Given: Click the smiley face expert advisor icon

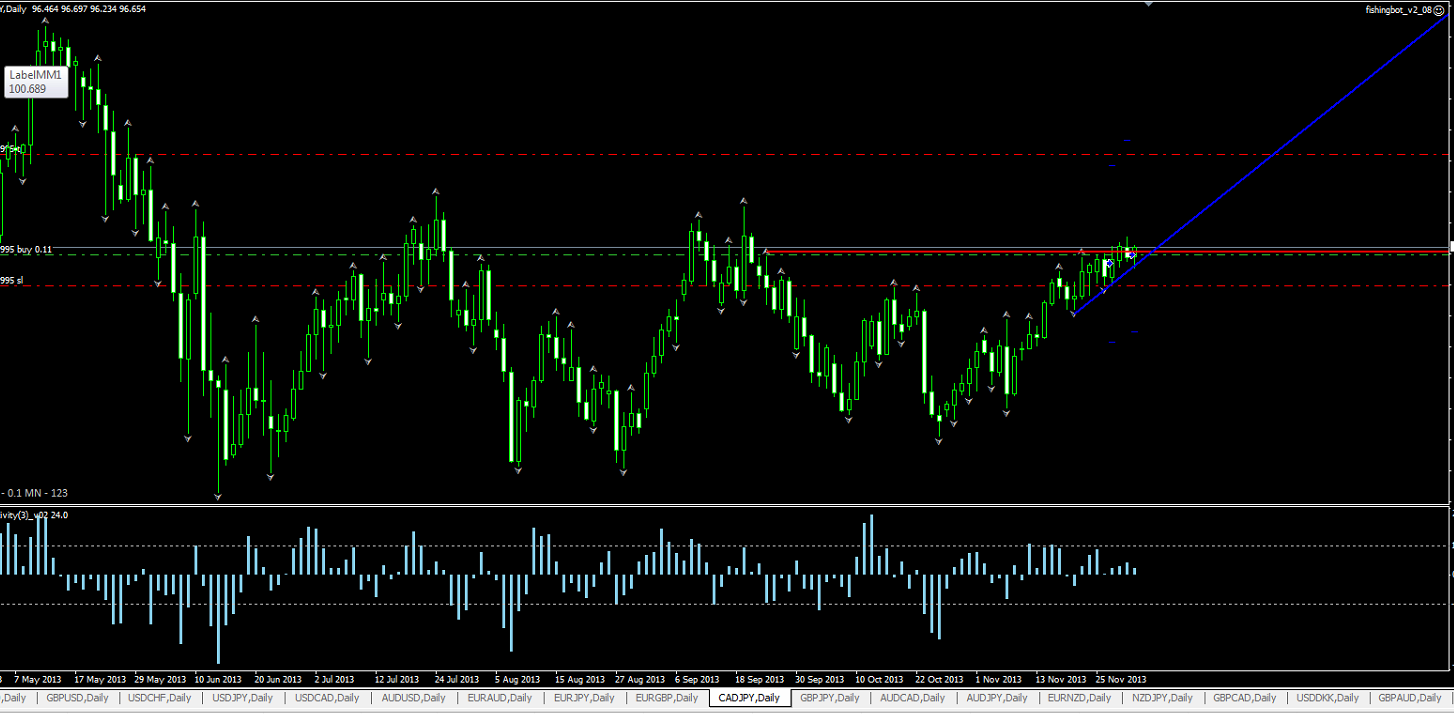Looking at the screenshot, I should (x=1439, y=9).
